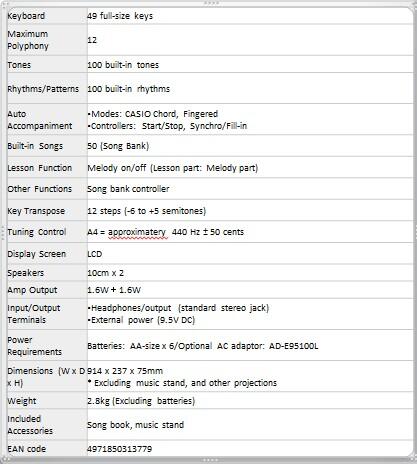
Task: Click the '50 (Song Bank)' value
Action: tap(118, 146)
